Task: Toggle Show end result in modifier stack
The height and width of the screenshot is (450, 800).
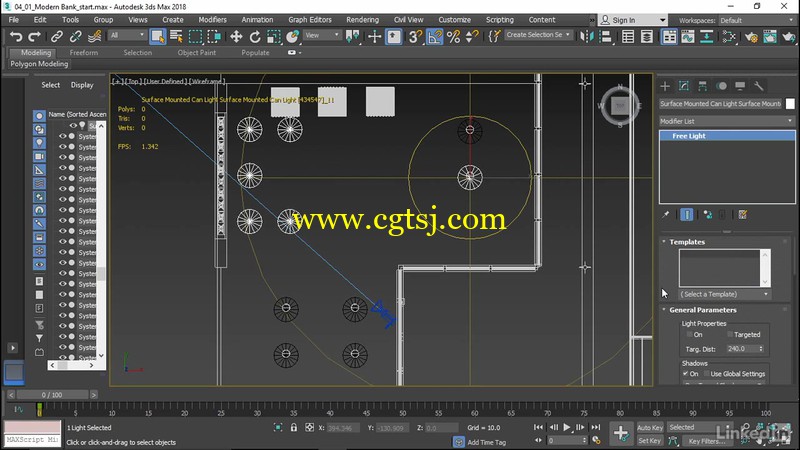Action: (687, 215)
